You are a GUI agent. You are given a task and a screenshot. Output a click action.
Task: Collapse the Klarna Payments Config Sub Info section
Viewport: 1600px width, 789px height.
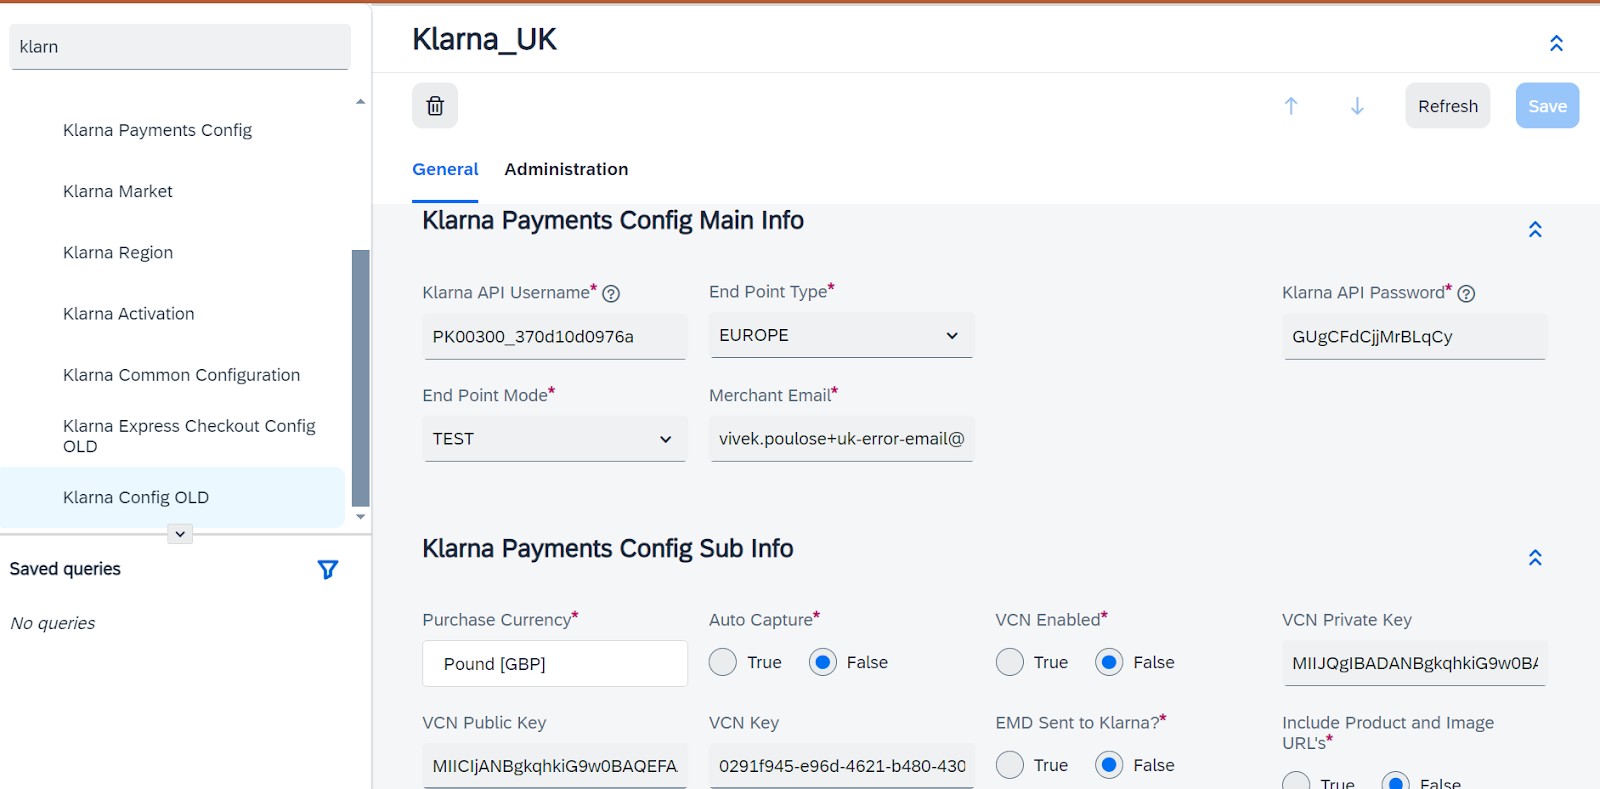tap(1535, 558)
